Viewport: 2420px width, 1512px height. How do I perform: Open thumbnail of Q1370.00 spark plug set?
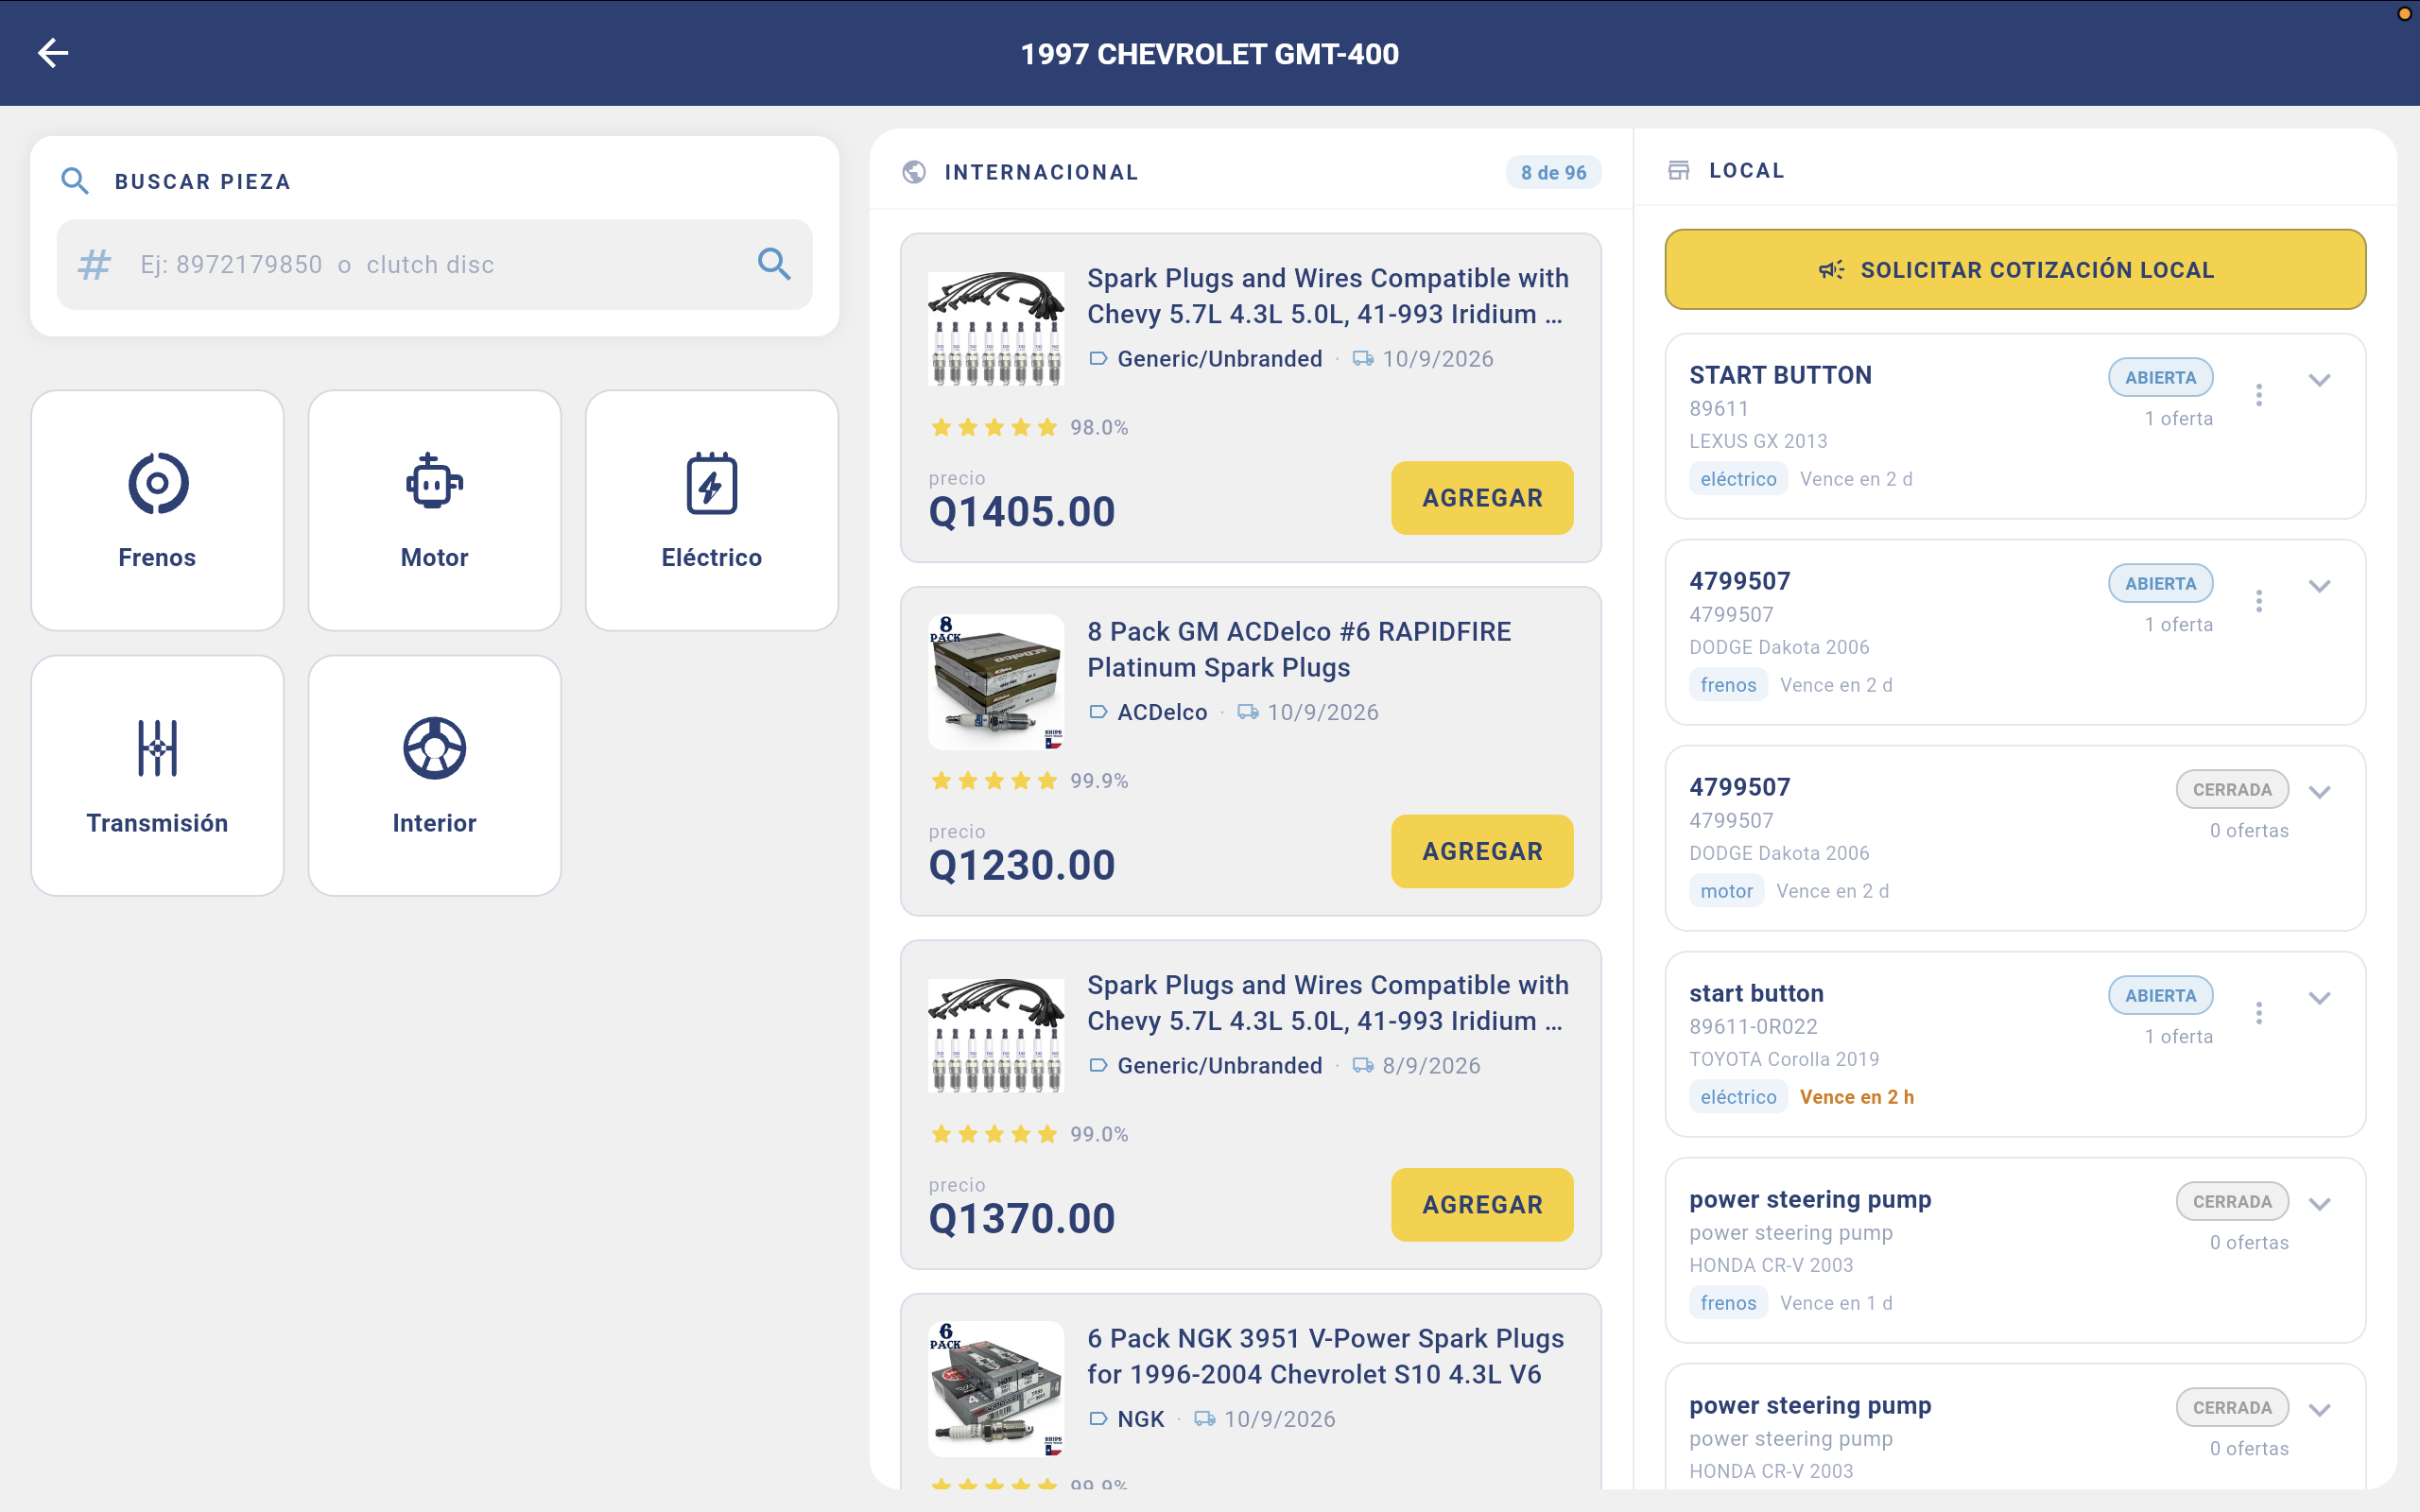click(996, 1036)
